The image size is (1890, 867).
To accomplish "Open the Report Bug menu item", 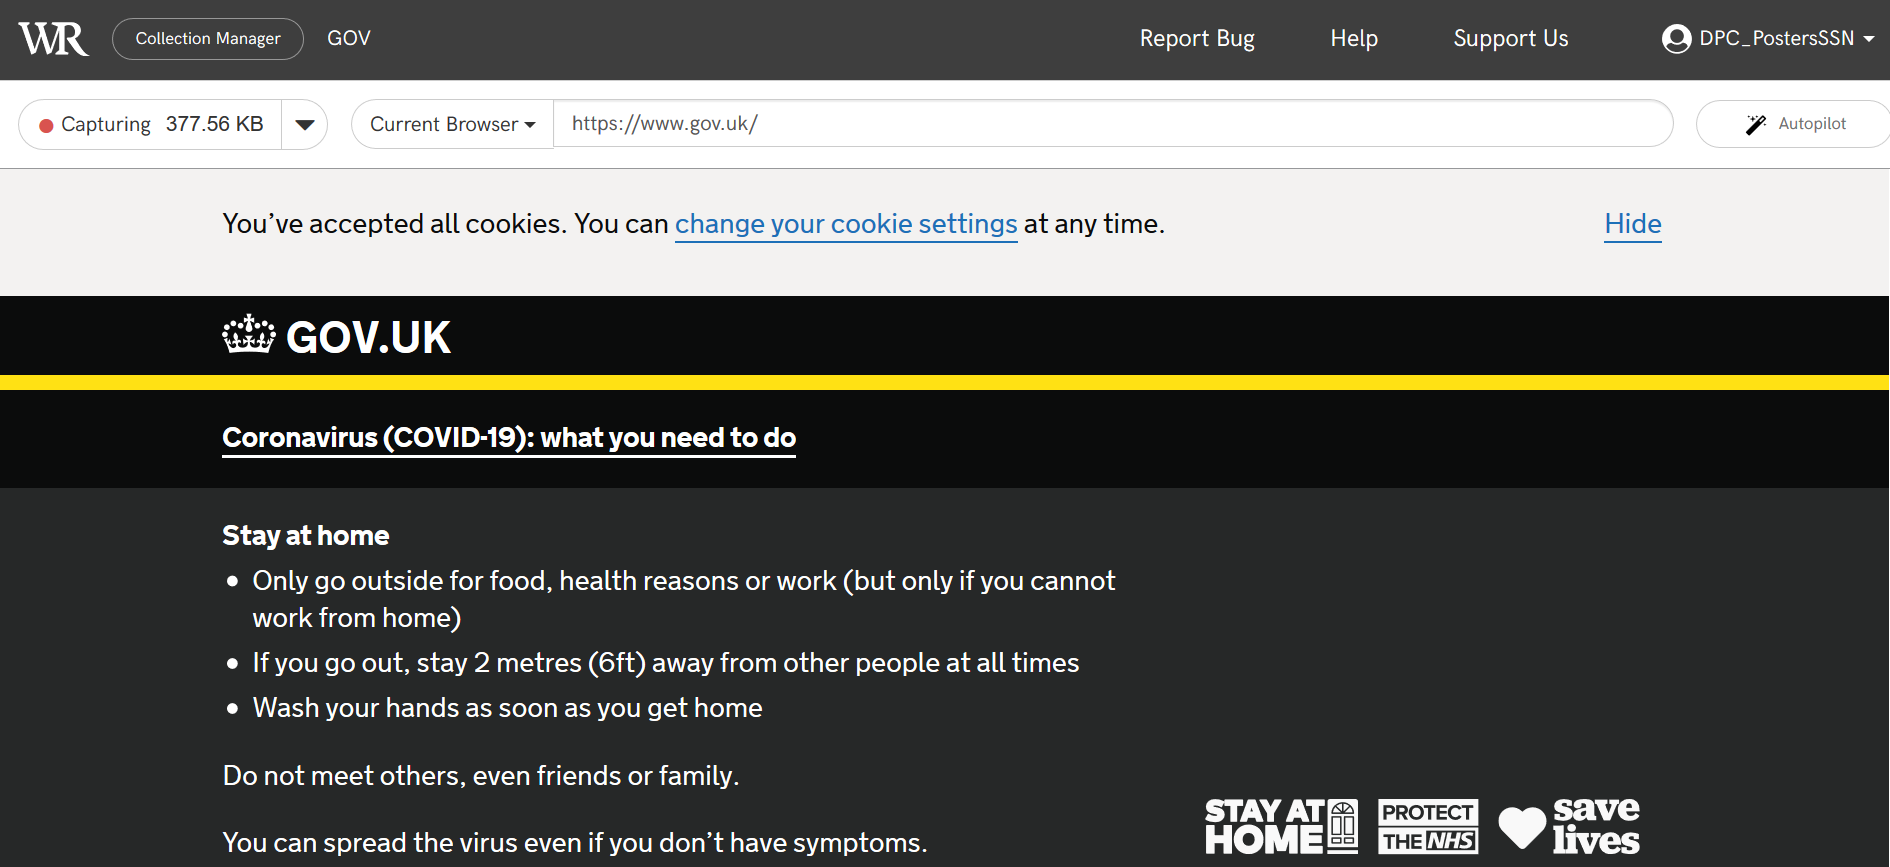I will (x=1197, y=38).
